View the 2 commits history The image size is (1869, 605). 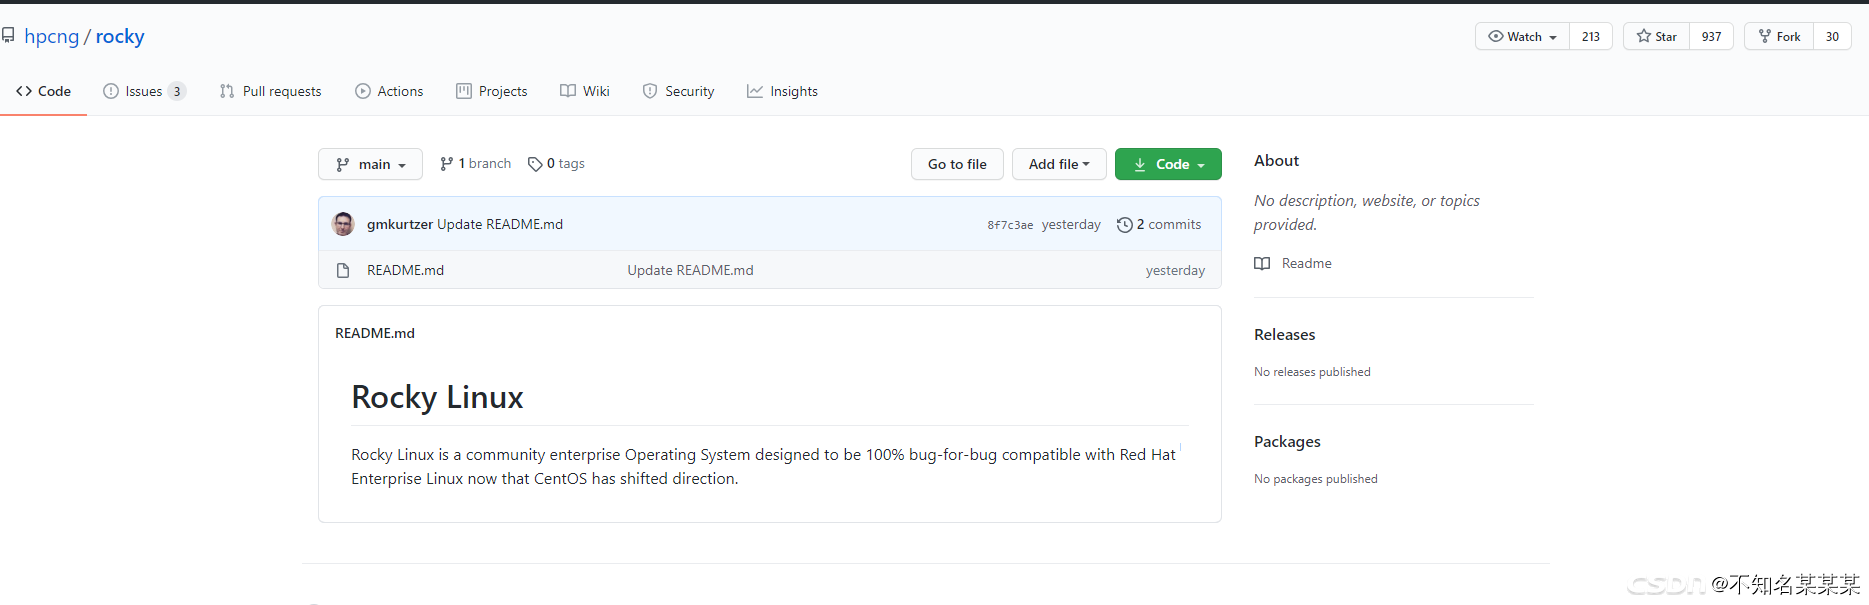[x=1159, y=224]
